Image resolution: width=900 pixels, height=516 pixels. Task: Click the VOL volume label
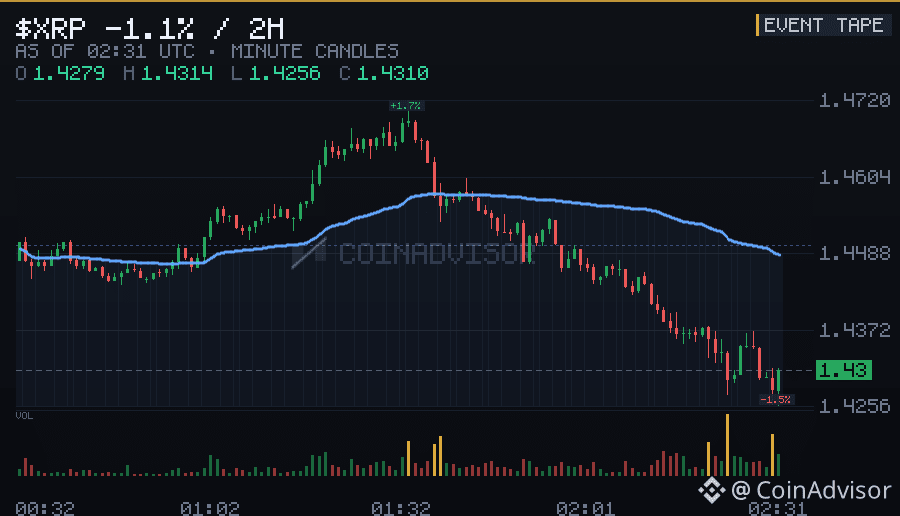pyautogui.click(x=24, y=416)
